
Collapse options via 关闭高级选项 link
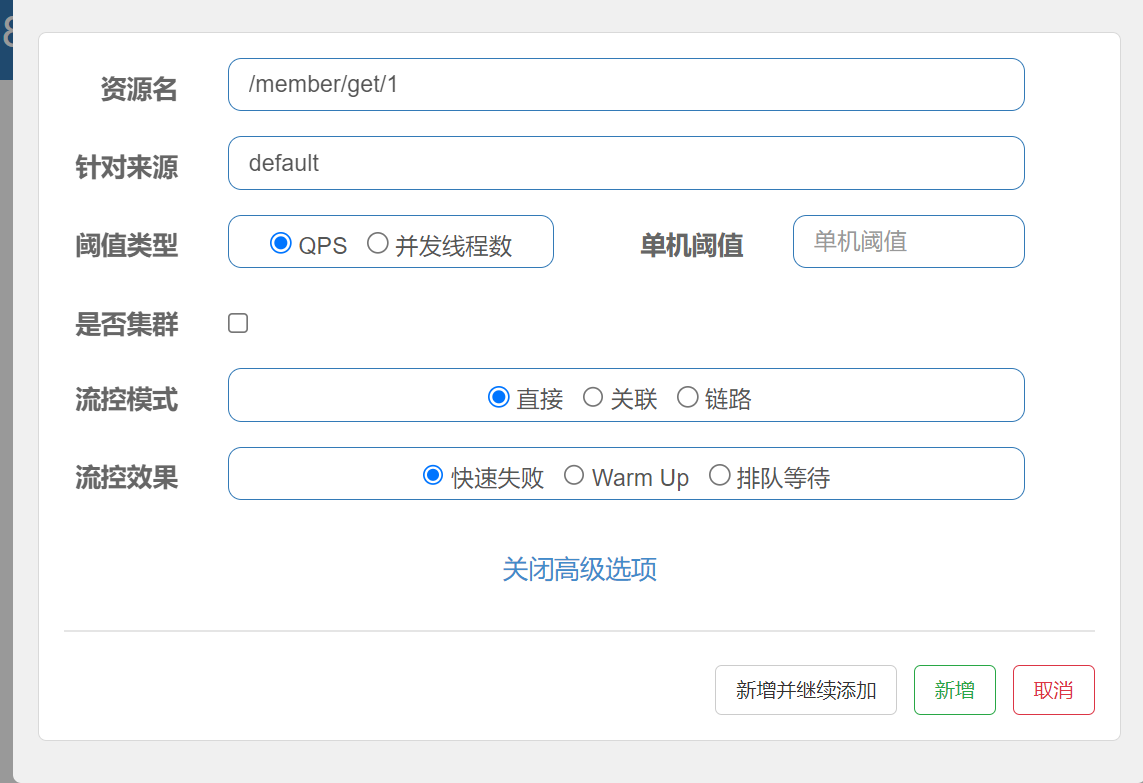pos(579,569)
